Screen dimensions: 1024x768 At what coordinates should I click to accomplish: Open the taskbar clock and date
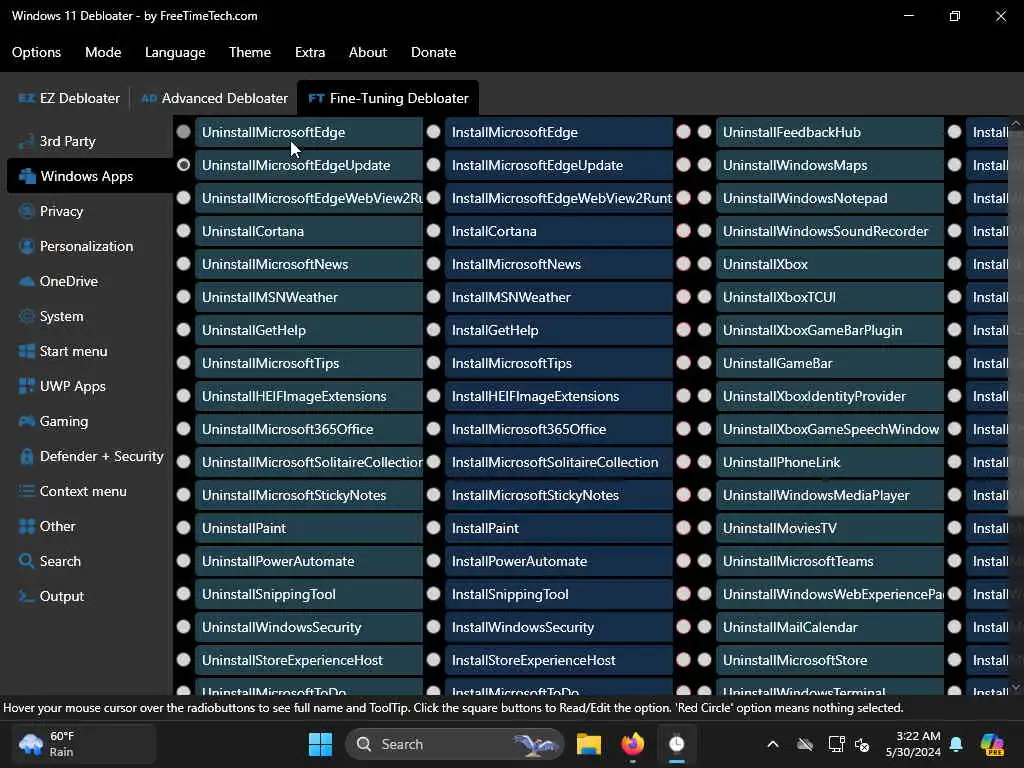click(913, 744)
